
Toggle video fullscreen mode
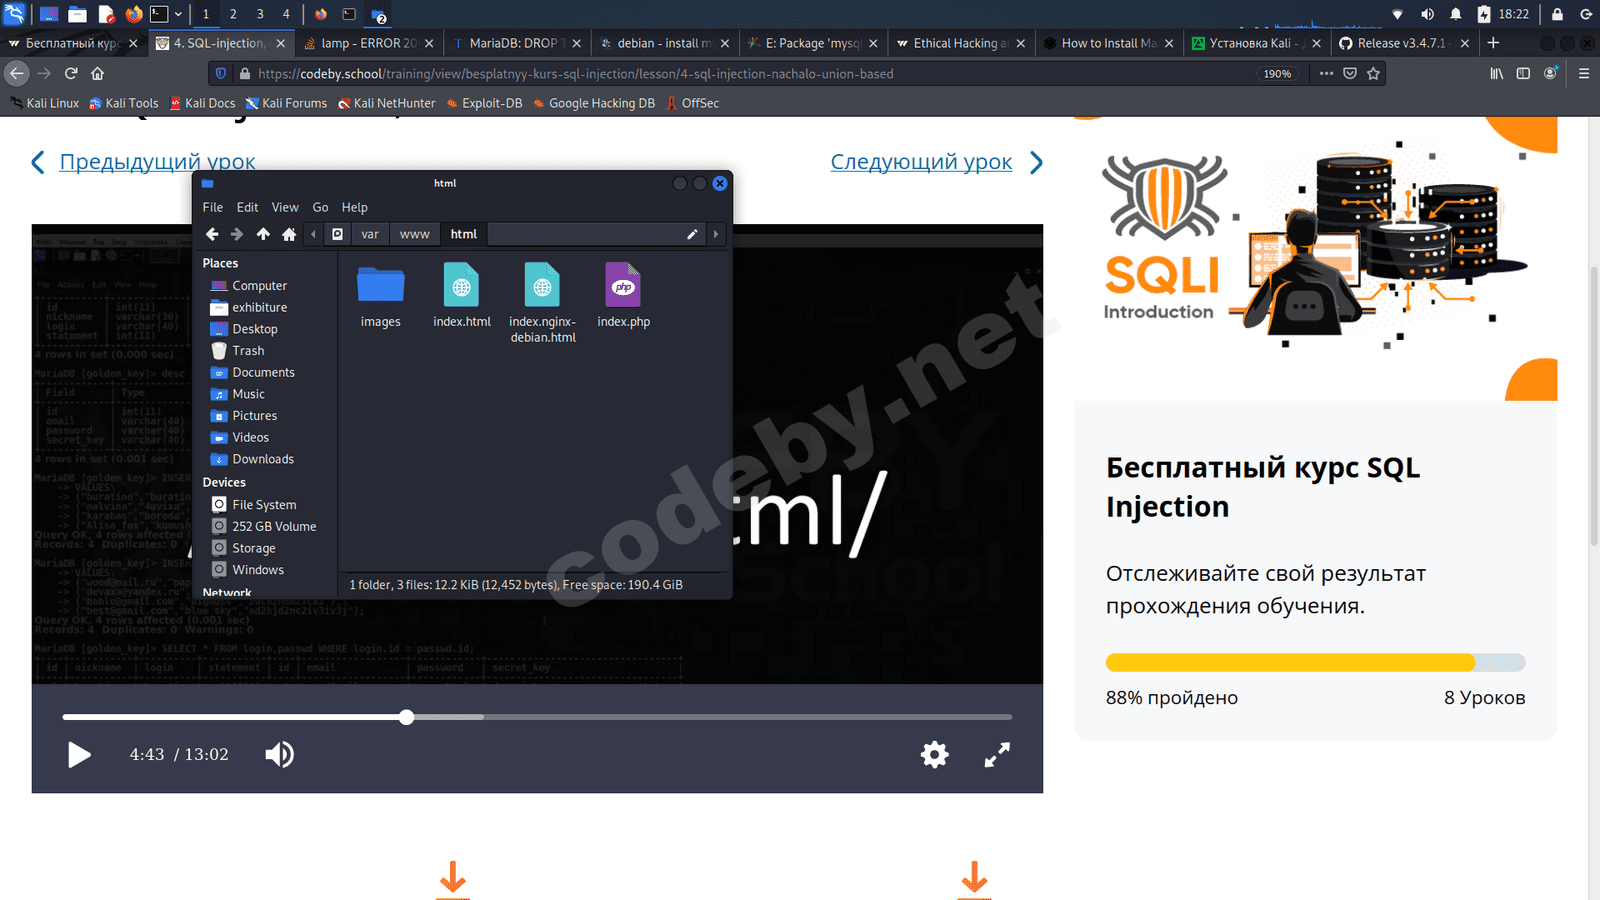click(x=997, y=755)
